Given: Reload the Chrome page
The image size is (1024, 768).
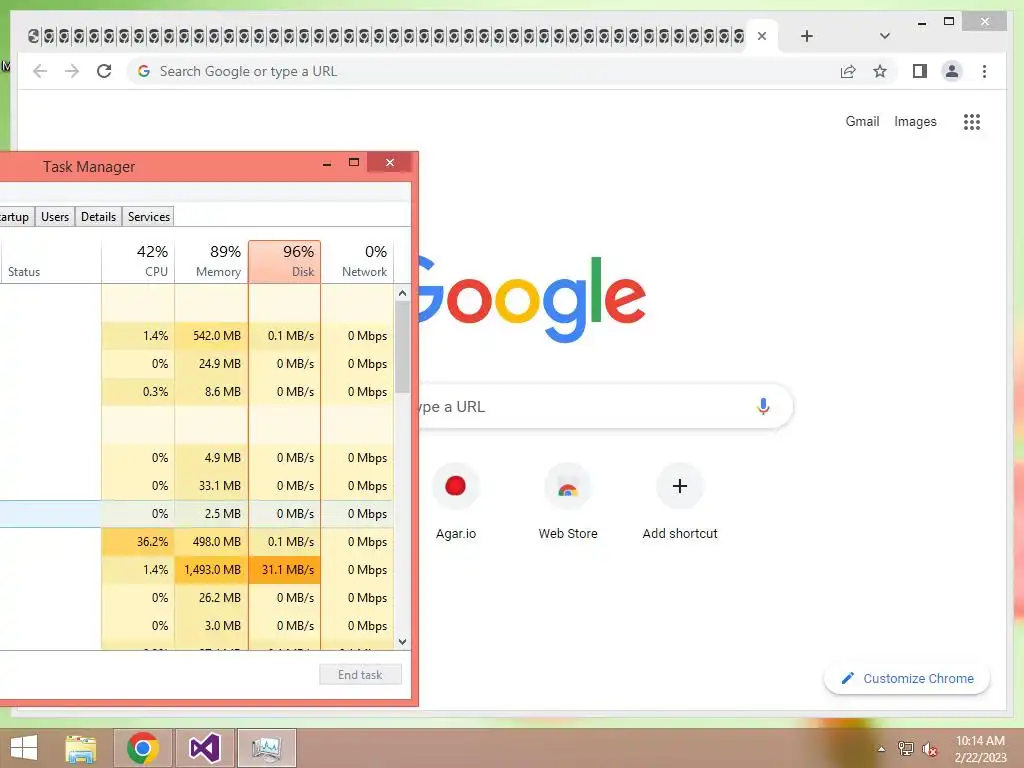Looking at the screenshot, I should pos(104,71).
